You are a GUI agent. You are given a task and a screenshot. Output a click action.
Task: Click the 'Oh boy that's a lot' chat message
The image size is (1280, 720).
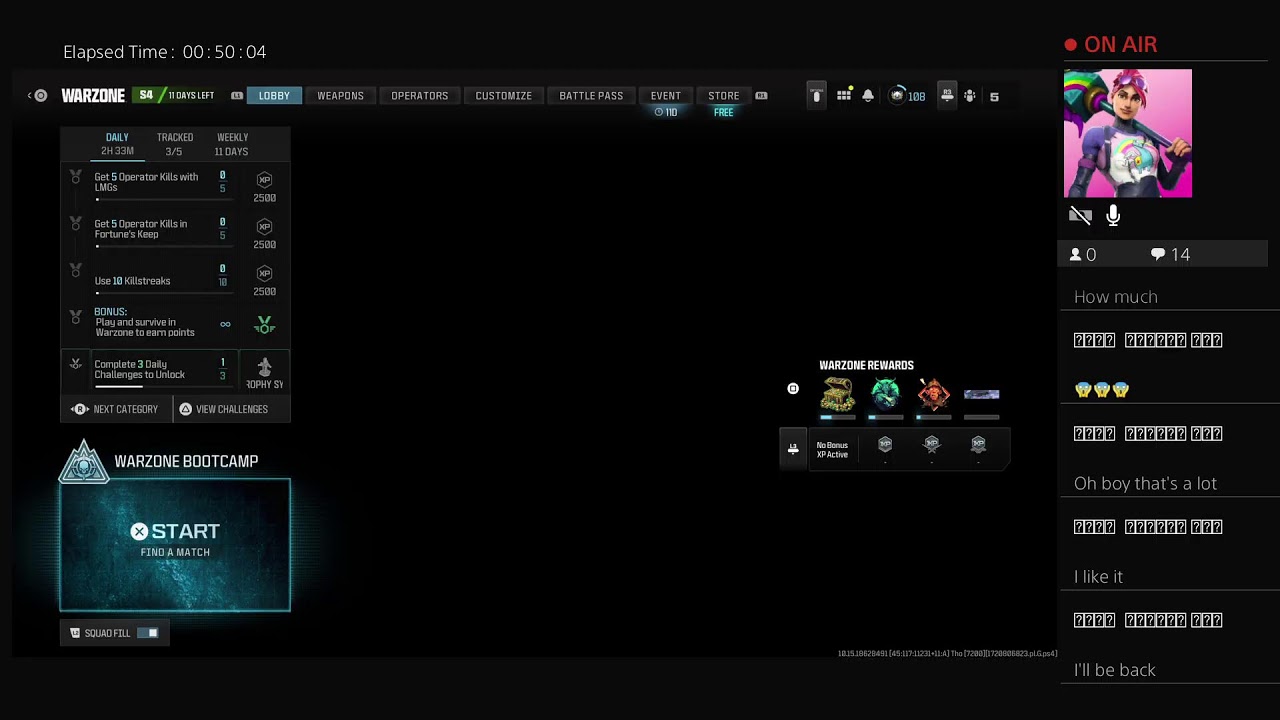click(x=1145, y=483)
